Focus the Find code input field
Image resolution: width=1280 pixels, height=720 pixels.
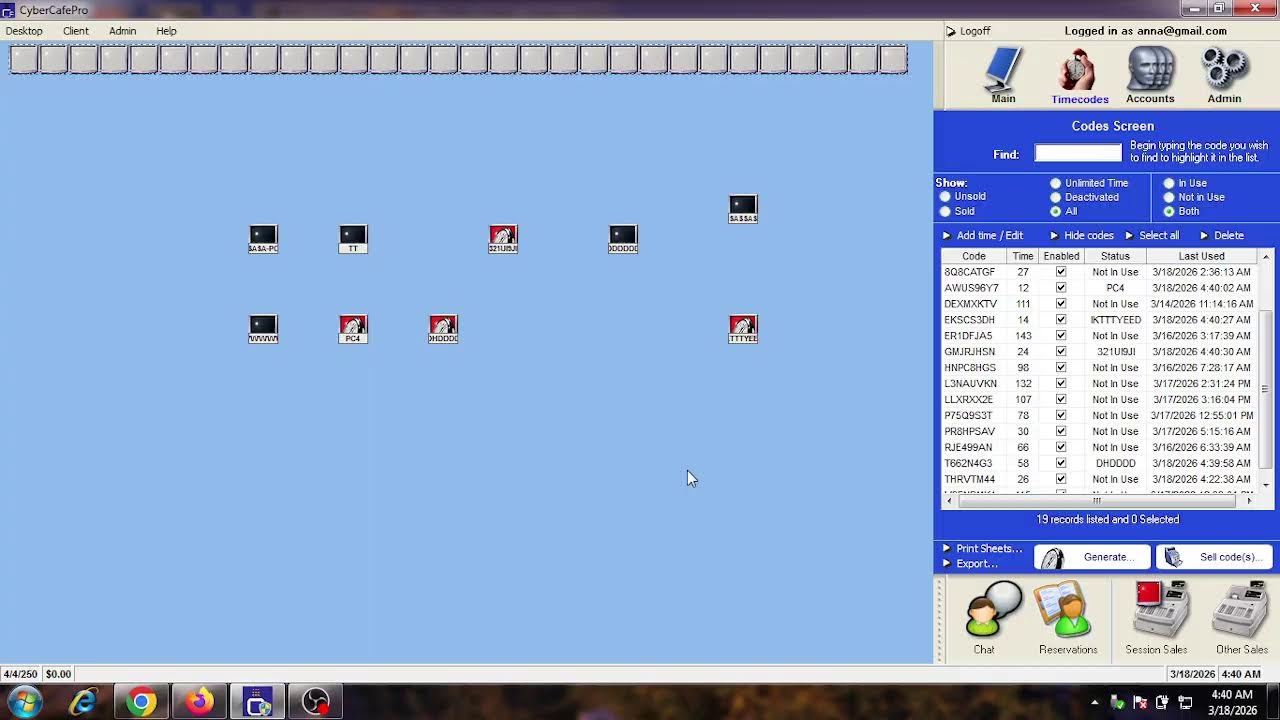click(1078, 153)
